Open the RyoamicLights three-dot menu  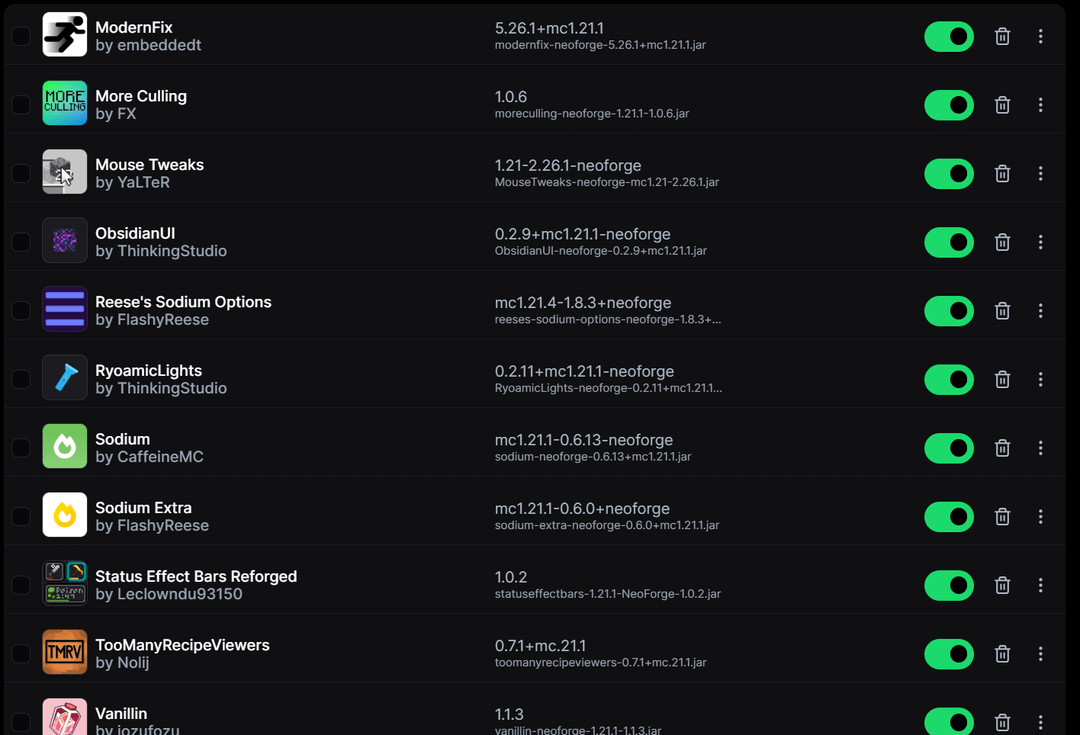(x=1040, y=379)
